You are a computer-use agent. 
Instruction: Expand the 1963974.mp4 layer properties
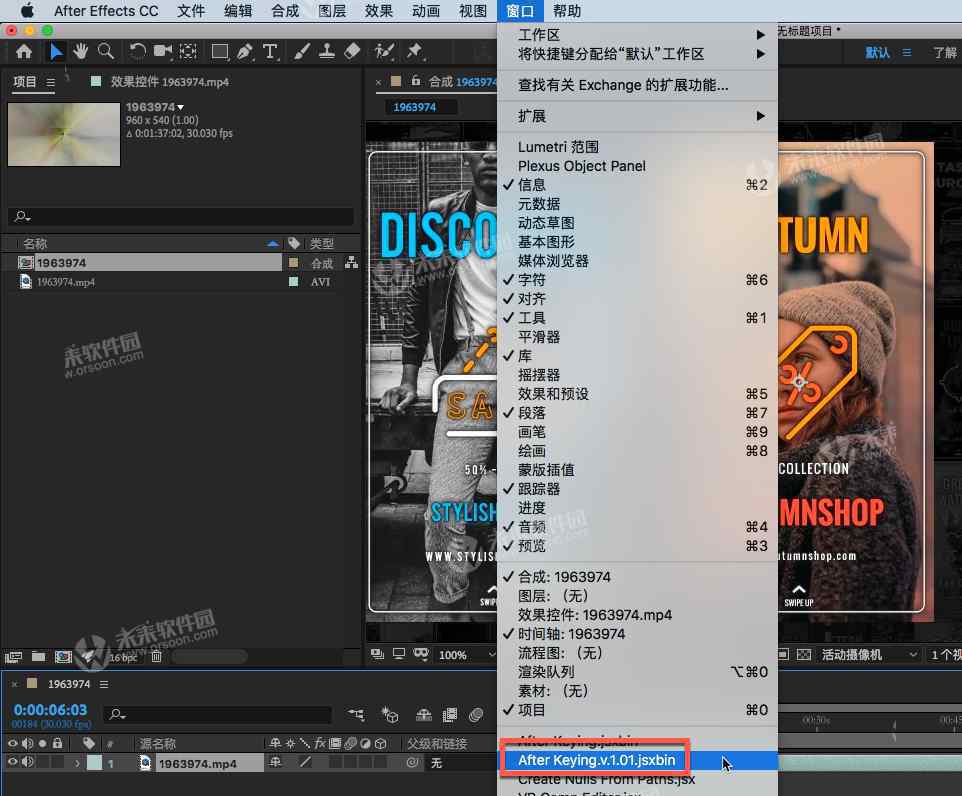click(77, 763)
